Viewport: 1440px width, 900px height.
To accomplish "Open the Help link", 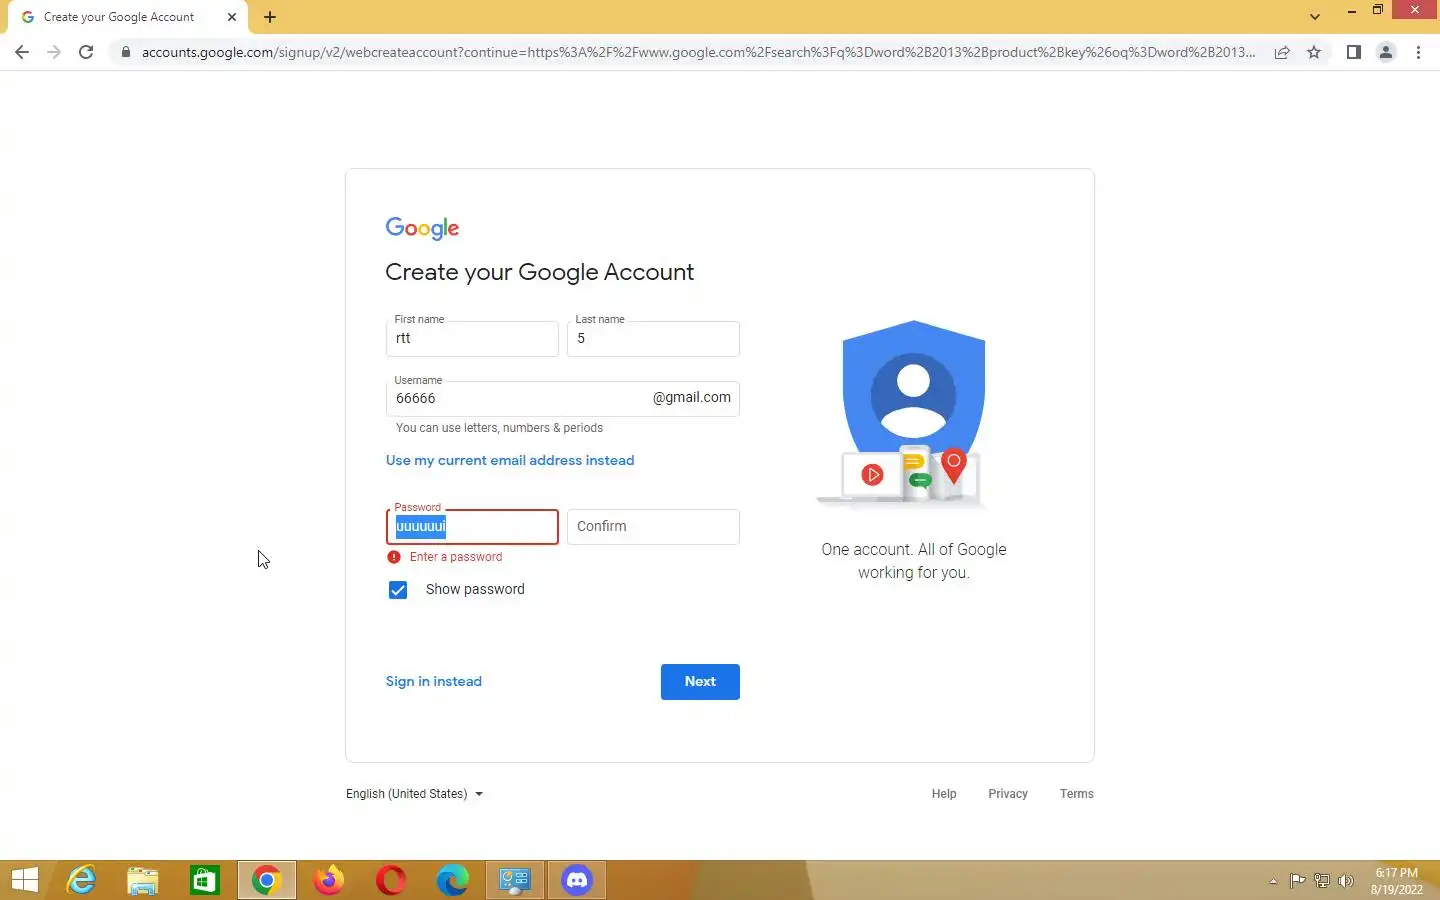I will pos(944,794).
